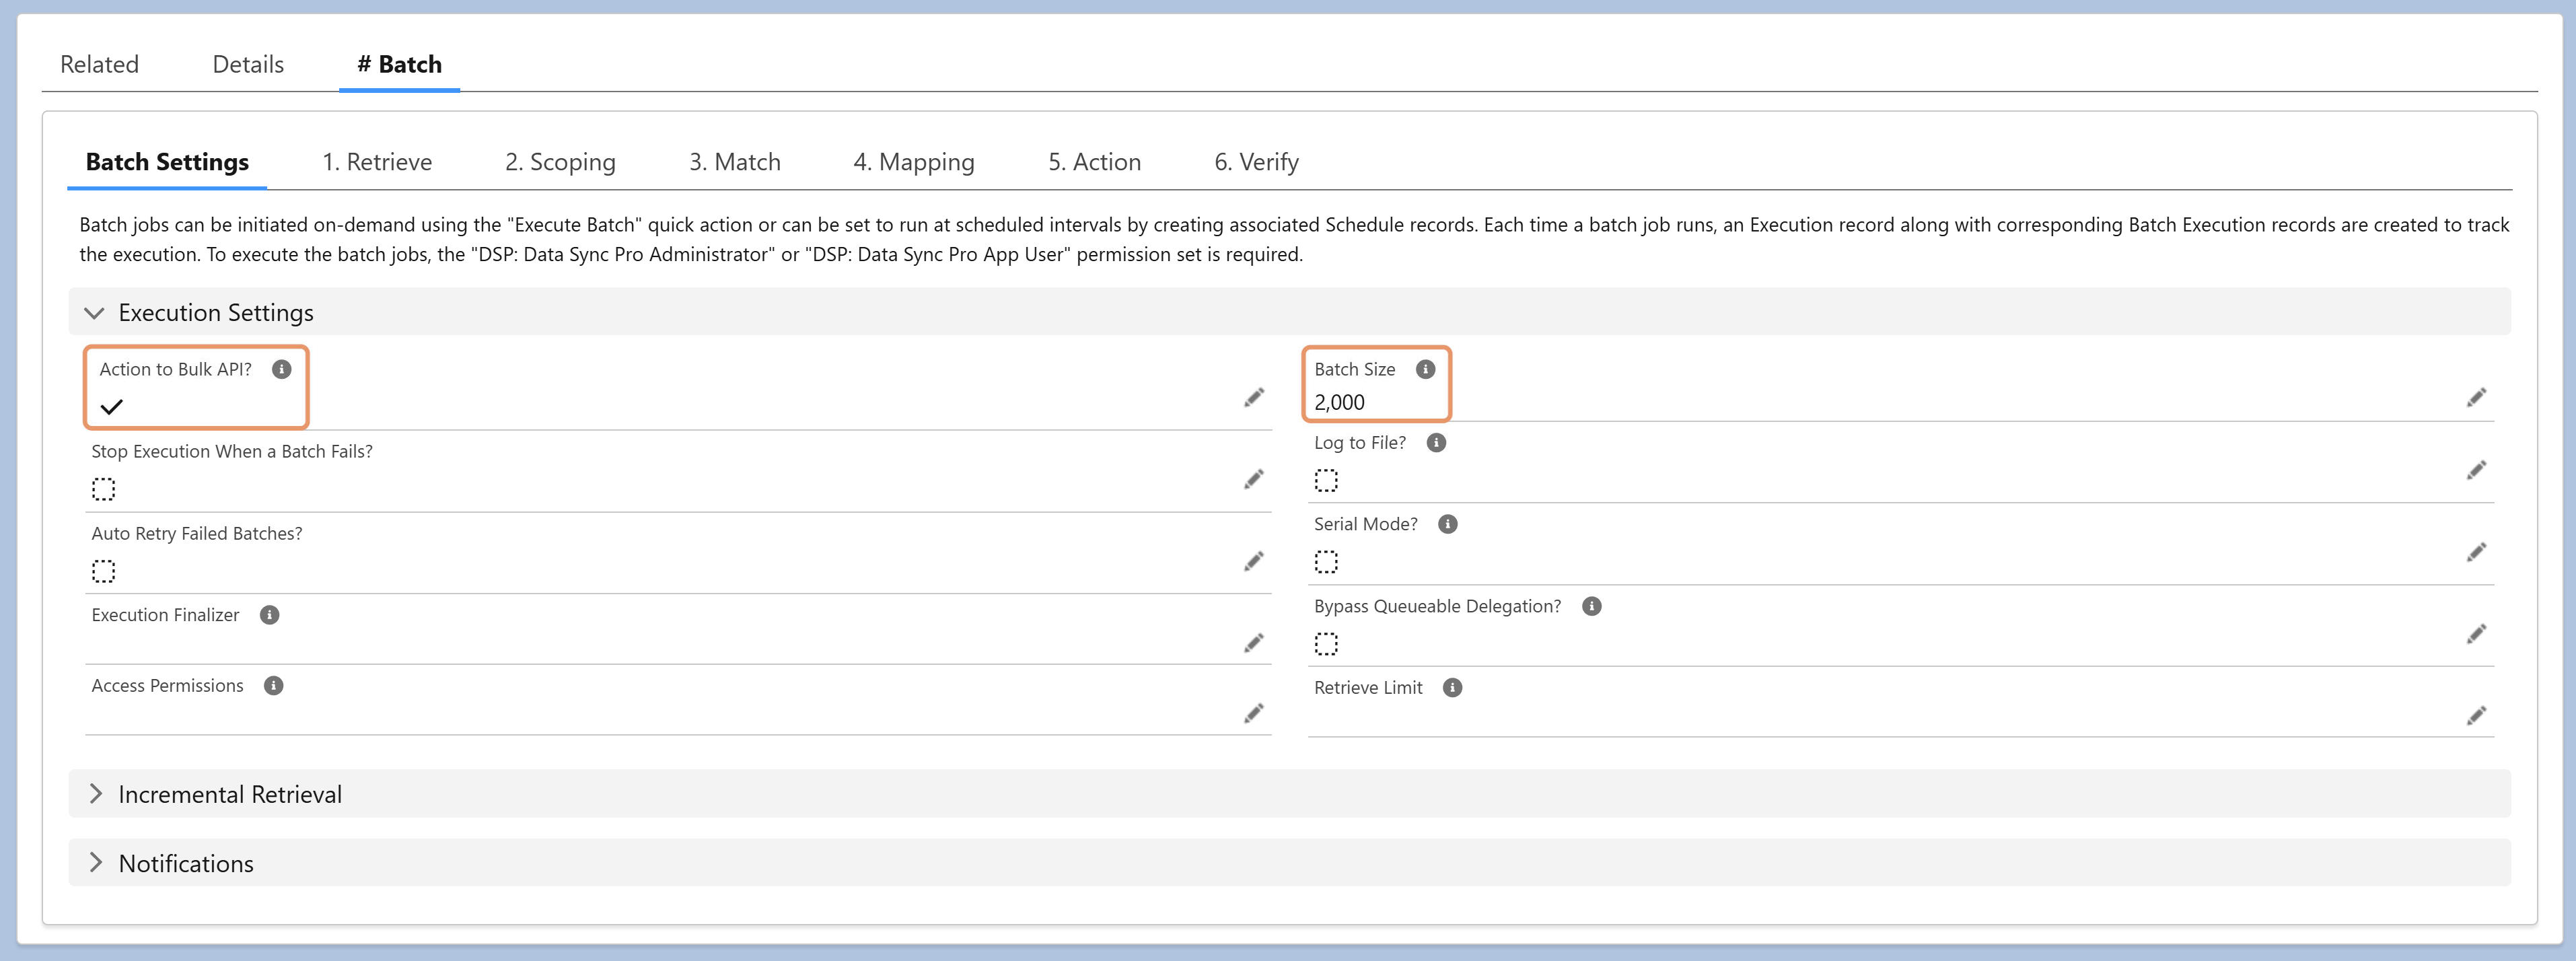Go to the 4. Mapping step
Screen dimensions: 2576x961
coord(914,162)
